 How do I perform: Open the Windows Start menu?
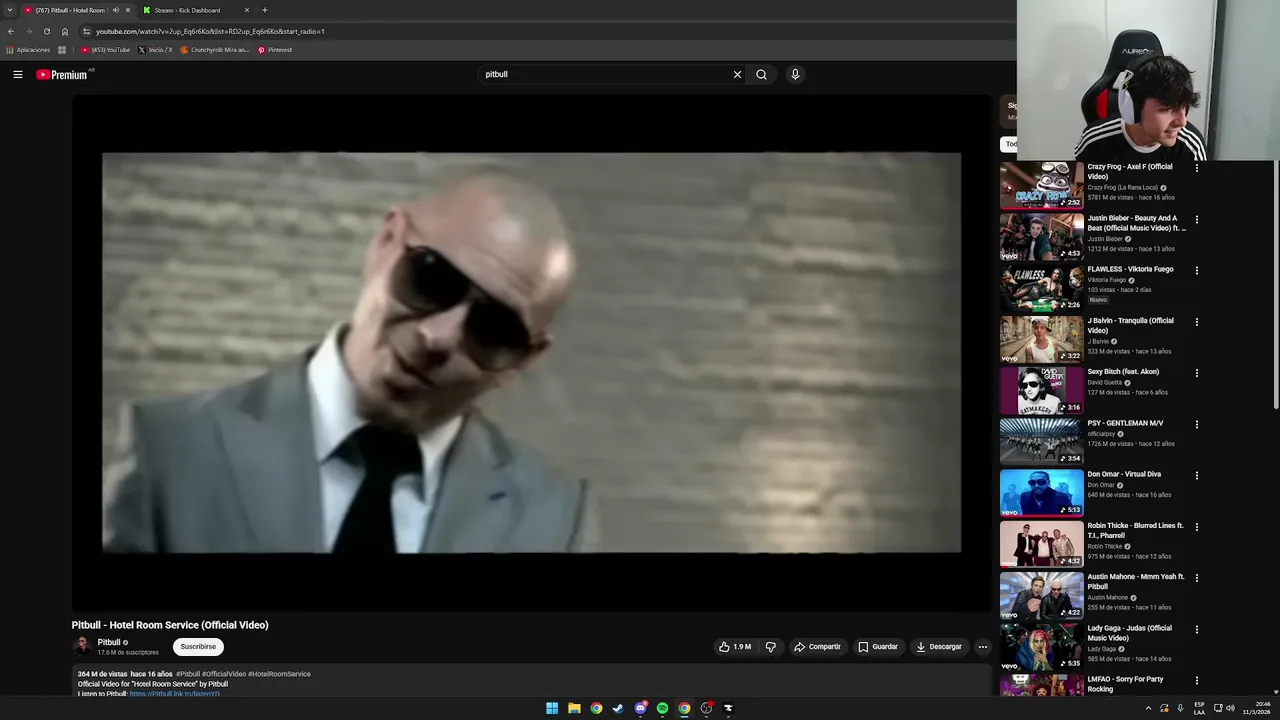coord(552,708)
